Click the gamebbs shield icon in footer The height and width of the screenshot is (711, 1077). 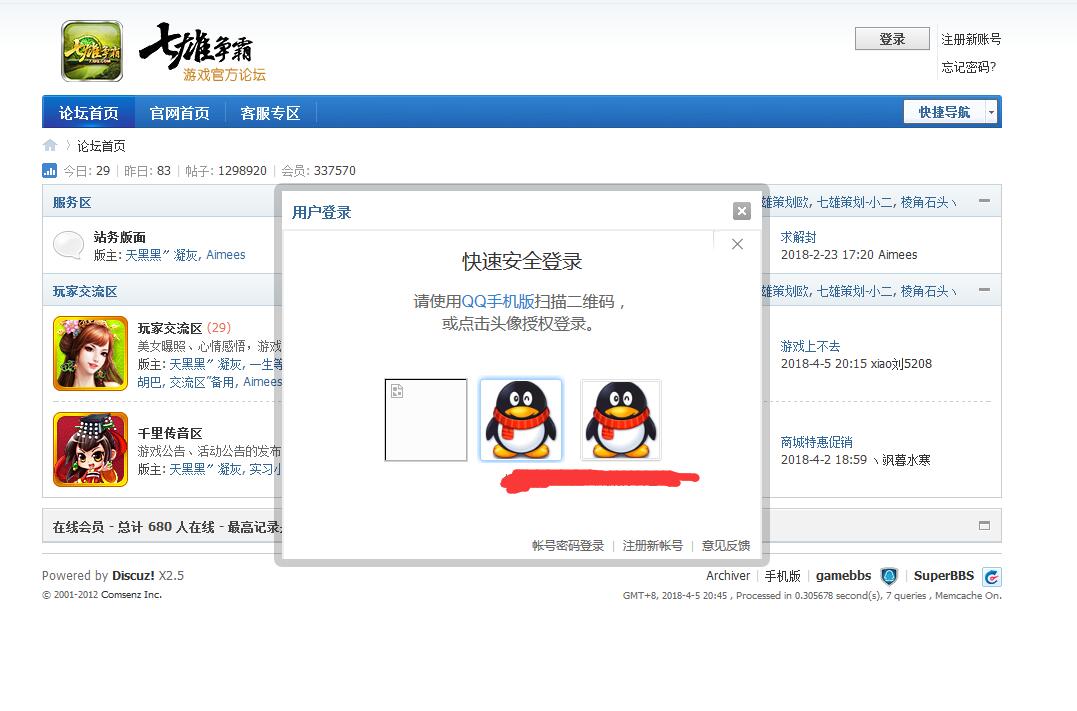[x=889, y=576]
